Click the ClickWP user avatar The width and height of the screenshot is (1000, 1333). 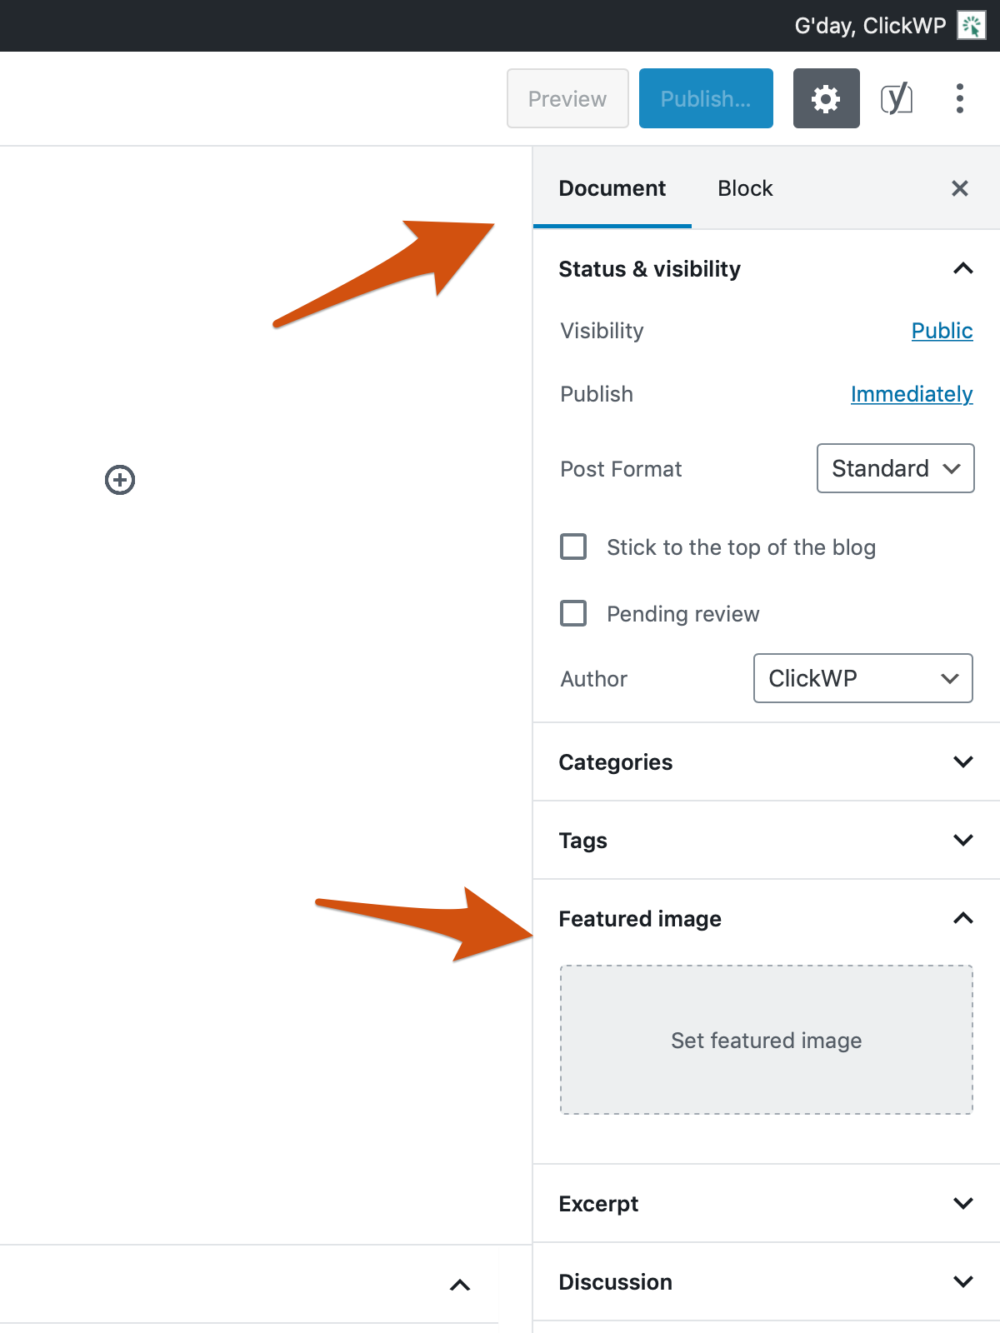pyautogui.click(x=971, y=25)
